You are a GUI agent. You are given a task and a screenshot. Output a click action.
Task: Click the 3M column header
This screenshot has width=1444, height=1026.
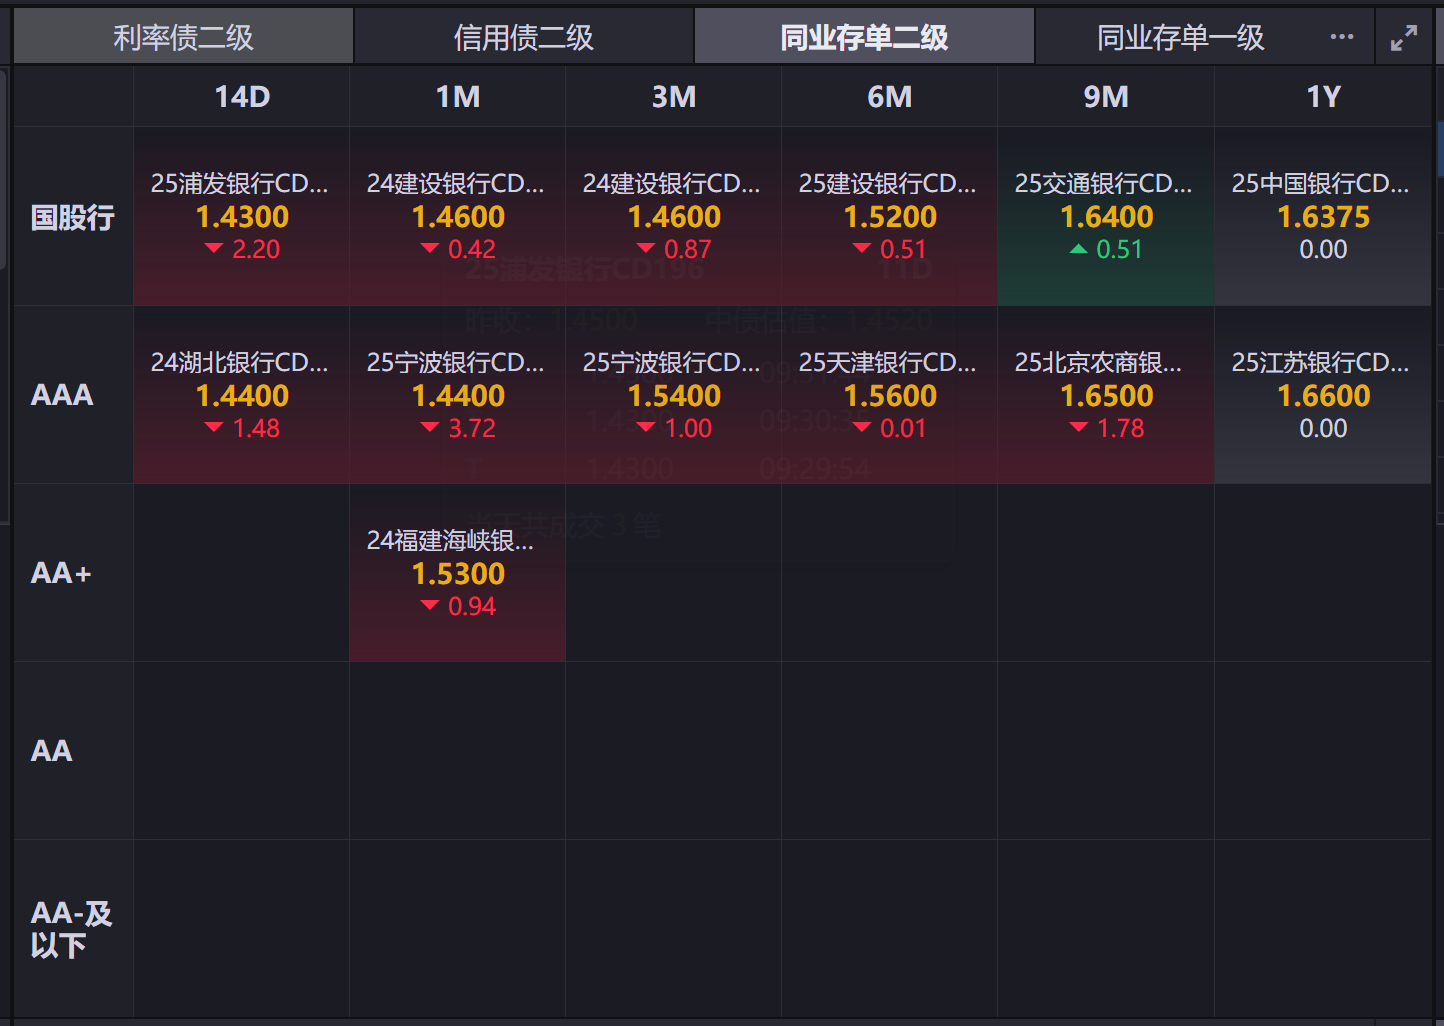click(x=674, y=96)
